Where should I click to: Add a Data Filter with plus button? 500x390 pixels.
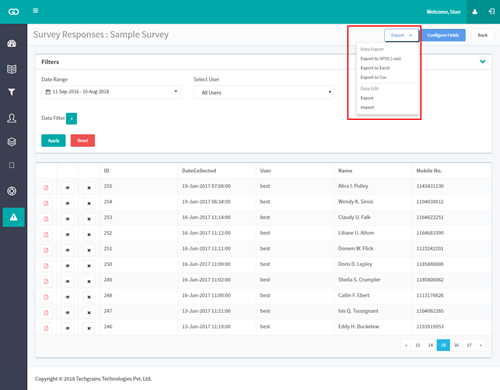point(71,119)
